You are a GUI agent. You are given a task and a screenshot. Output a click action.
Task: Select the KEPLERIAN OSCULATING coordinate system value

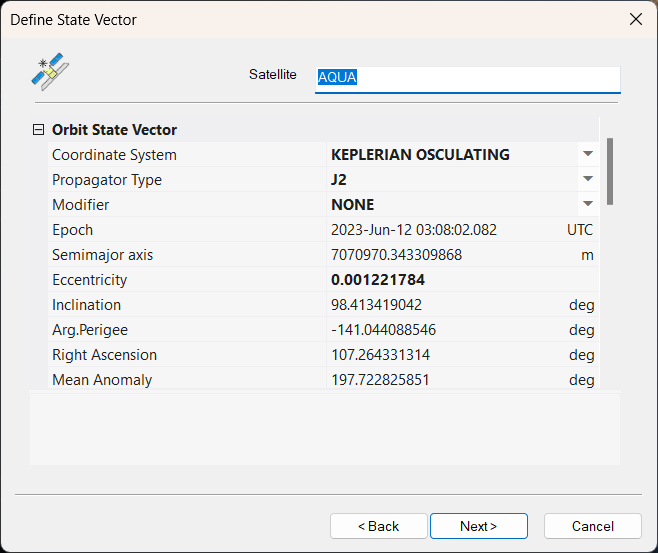pos(420,154)
